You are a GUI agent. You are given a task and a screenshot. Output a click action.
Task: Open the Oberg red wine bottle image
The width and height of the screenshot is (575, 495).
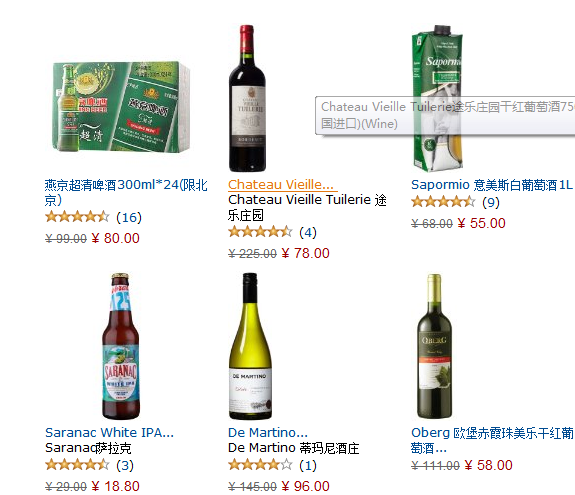tap(435, 346)
